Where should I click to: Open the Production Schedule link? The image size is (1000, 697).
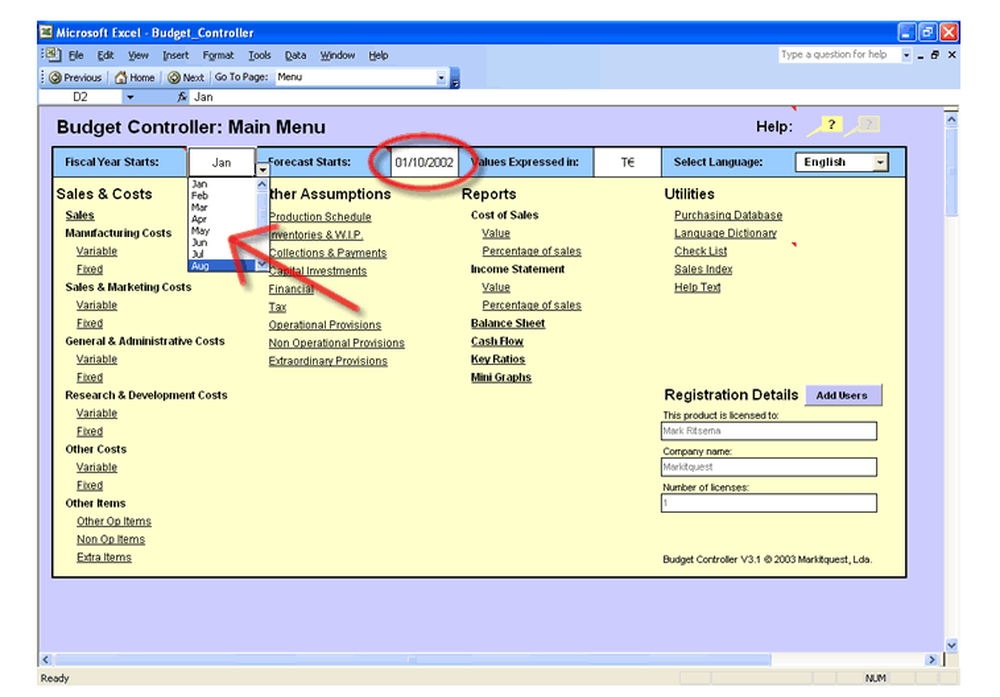pos(320,217)
